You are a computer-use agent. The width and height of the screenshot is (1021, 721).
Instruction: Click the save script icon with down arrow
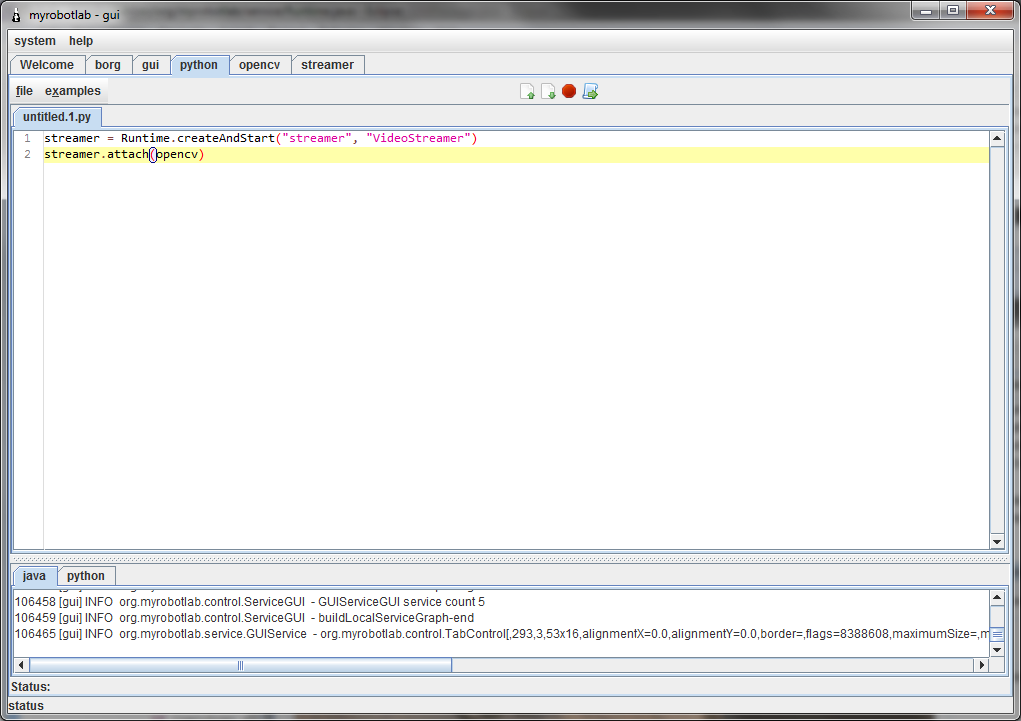point(548,91)
